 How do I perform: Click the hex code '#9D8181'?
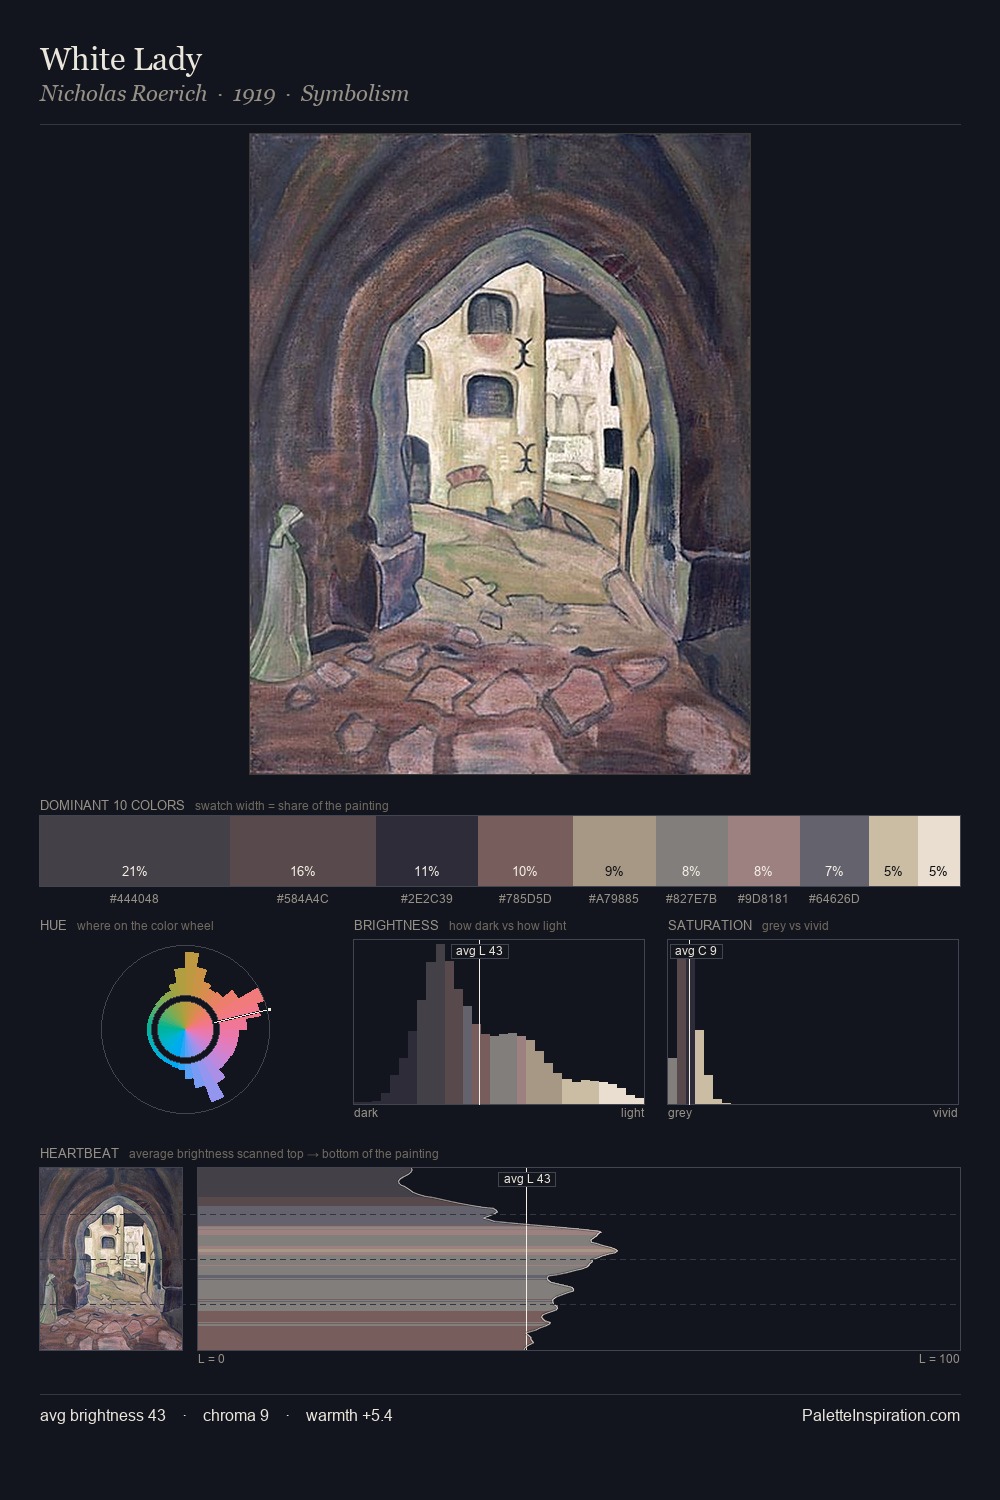pos(763,899)
